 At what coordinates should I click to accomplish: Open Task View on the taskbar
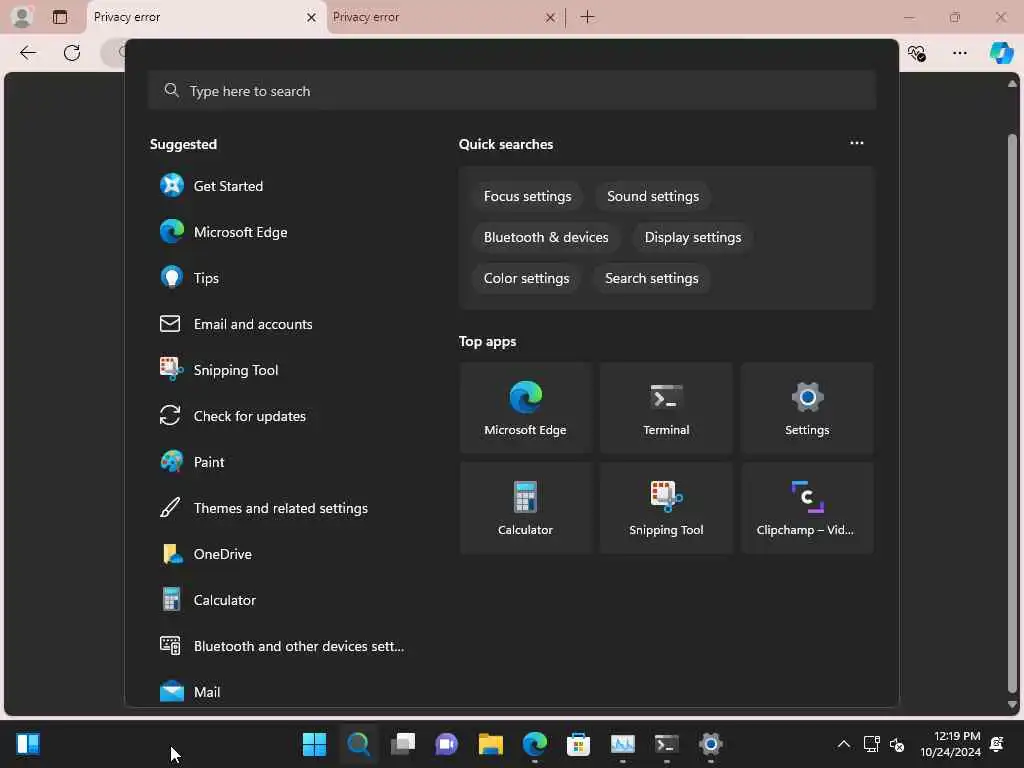pyautogui.click(x=403, y=744)
